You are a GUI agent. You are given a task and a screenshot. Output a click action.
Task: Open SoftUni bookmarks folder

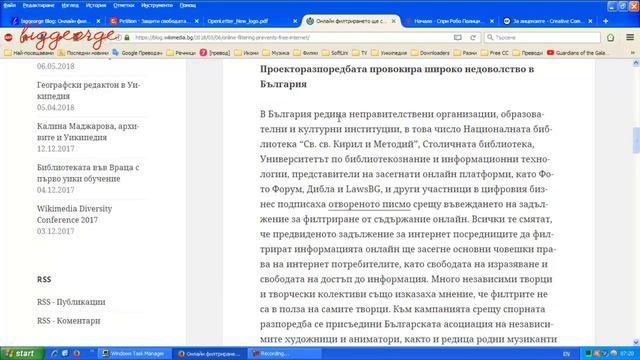point(335,53)
